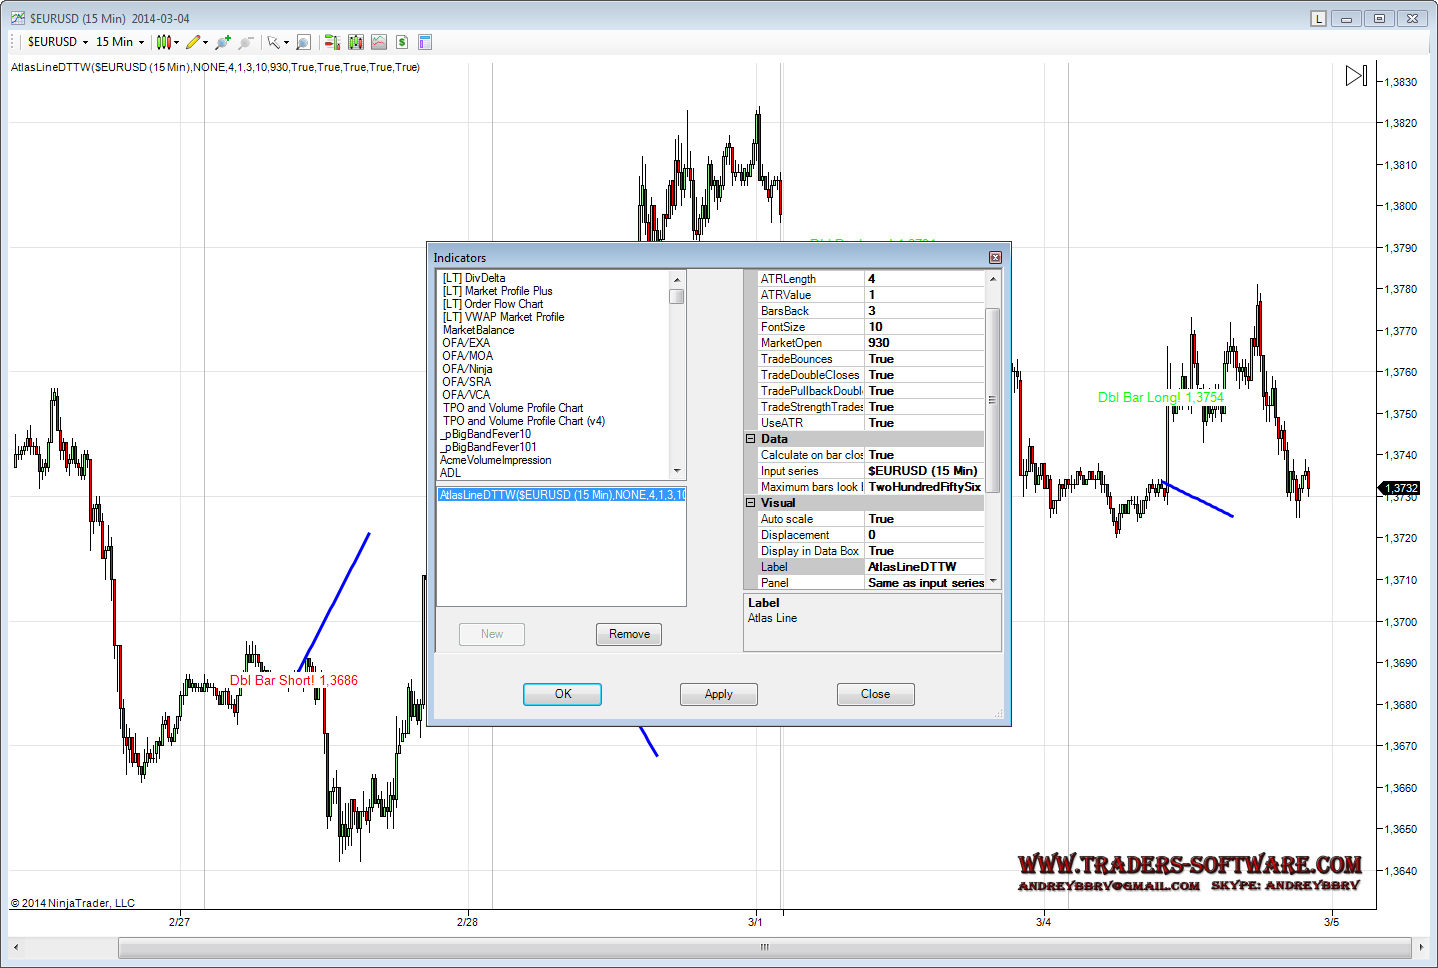
Task: Open the 15 Min interval dropdown
Action: click(120, 42)
